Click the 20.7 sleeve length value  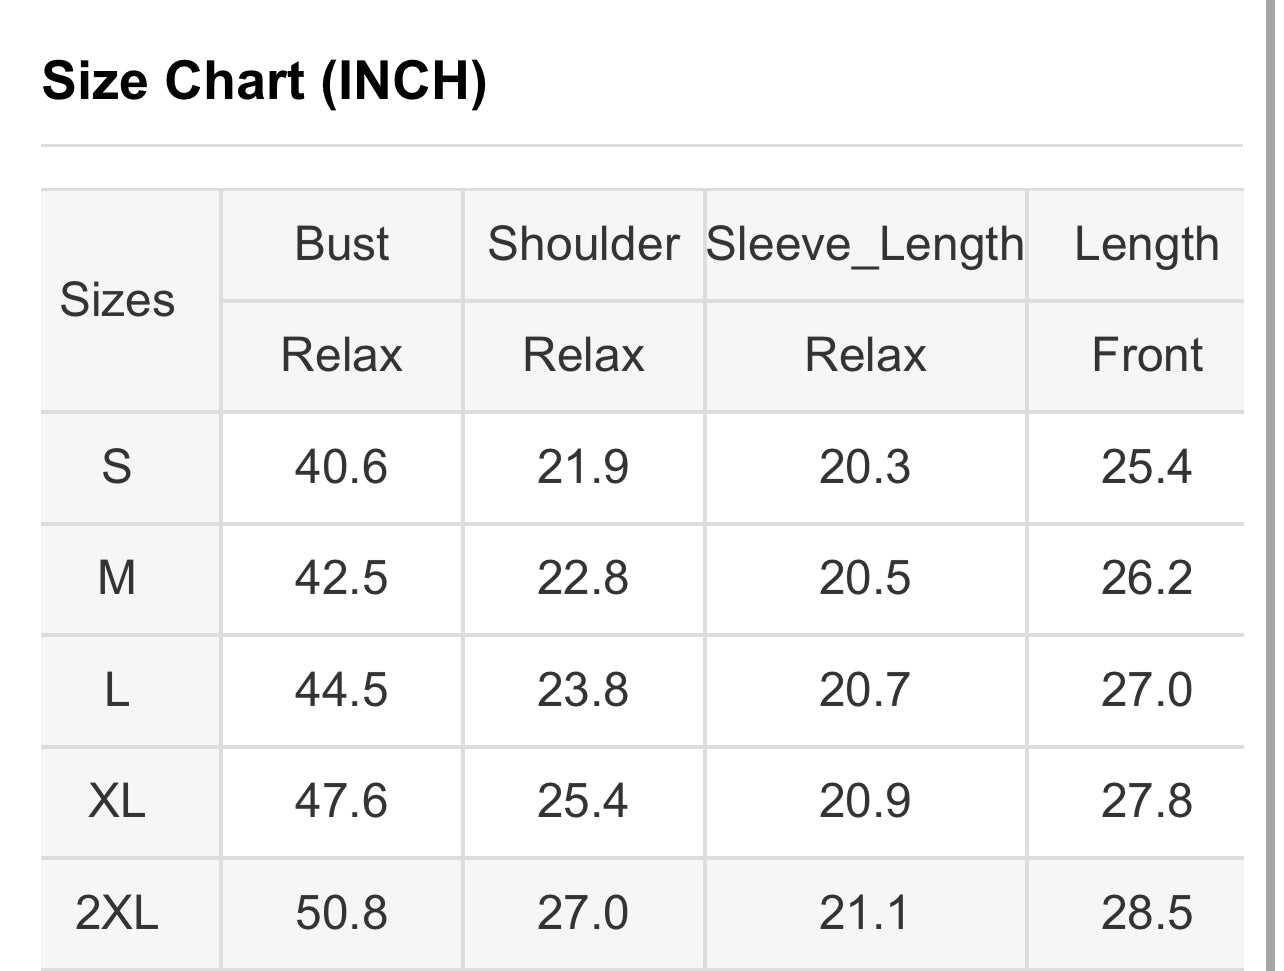click(865, 690)
